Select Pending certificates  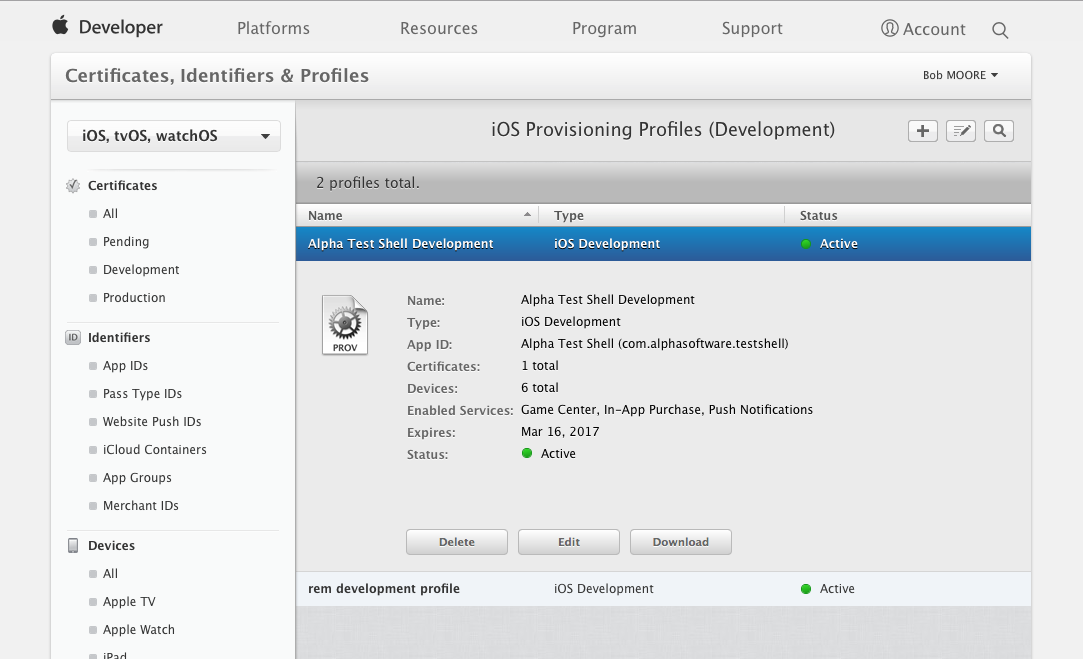tap(126, 242)
